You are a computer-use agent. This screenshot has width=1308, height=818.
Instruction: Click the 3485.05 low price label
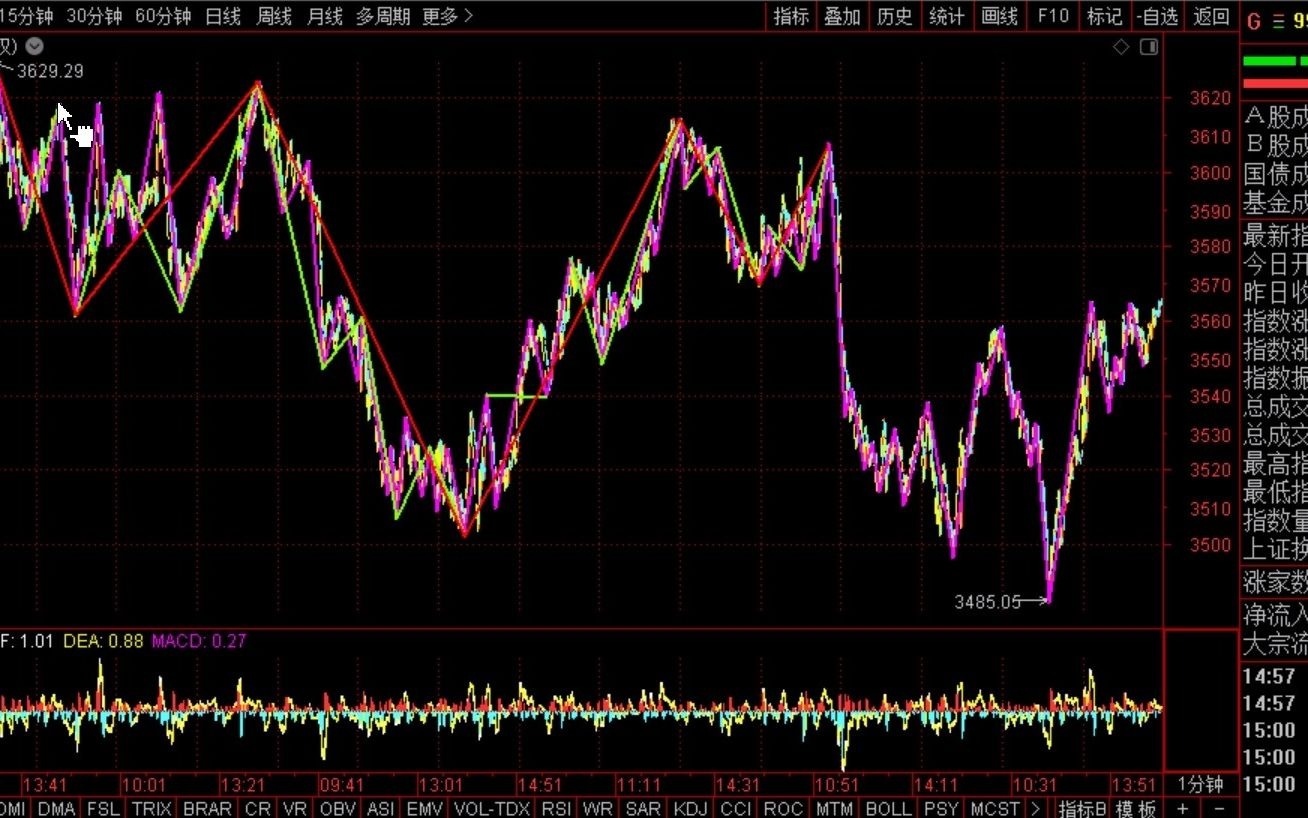click(987, 602)
